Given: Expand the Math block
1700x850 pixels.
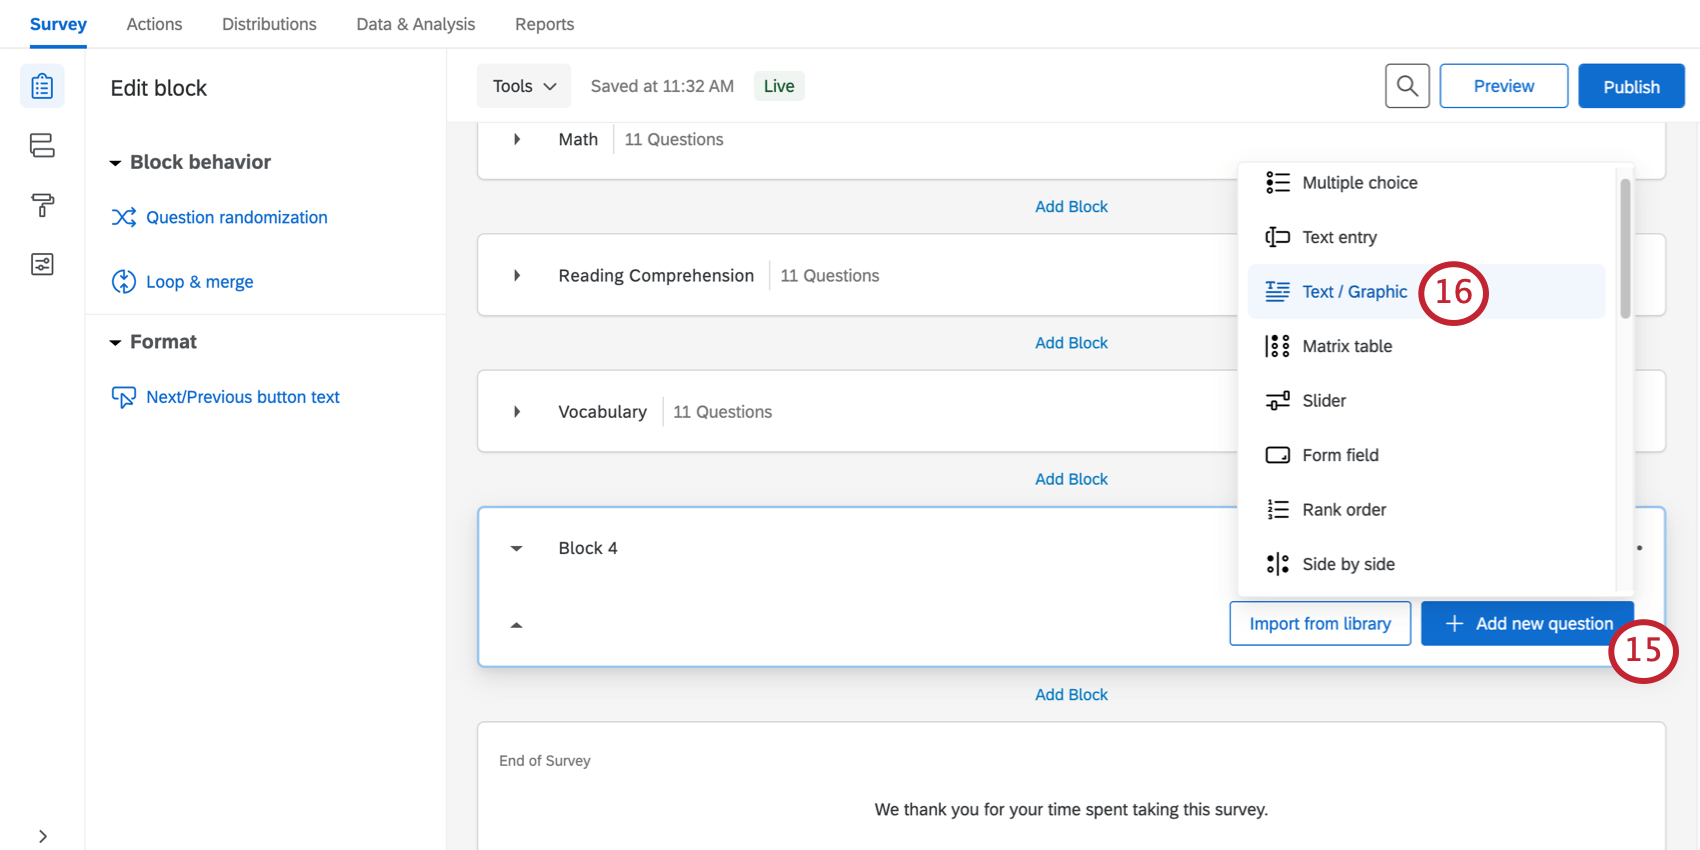Looking at the screenshot, I should tap(517, 140).
